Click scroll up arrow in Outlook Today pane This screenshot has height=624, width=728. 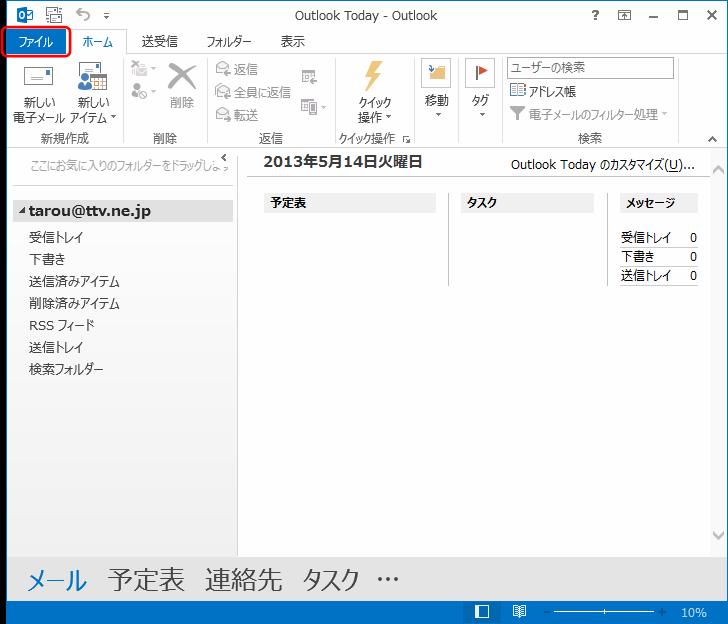[718, 169]
